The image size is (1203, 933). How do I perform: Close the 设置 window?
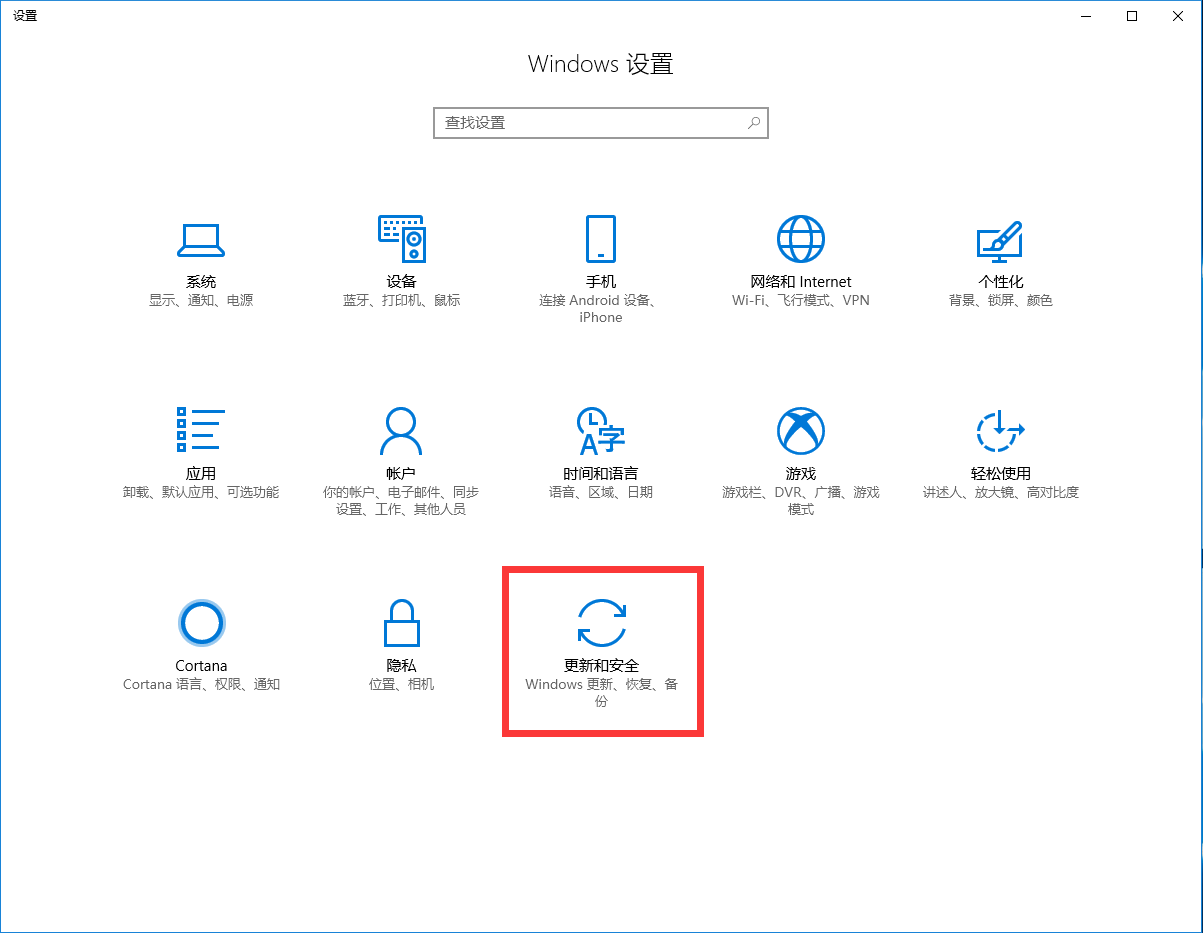point(1178,16)
